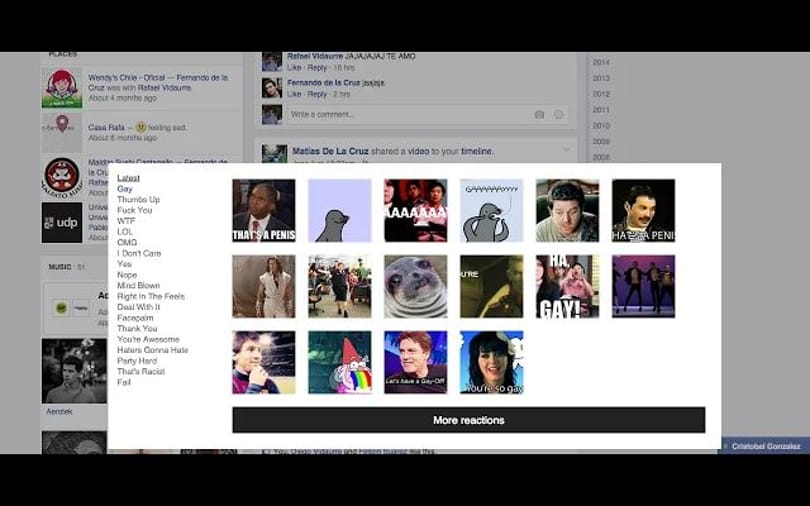Choose the Let's have a Gay-Off GIF
Viewport: 810px width, 506px height.
coord(415,362)
